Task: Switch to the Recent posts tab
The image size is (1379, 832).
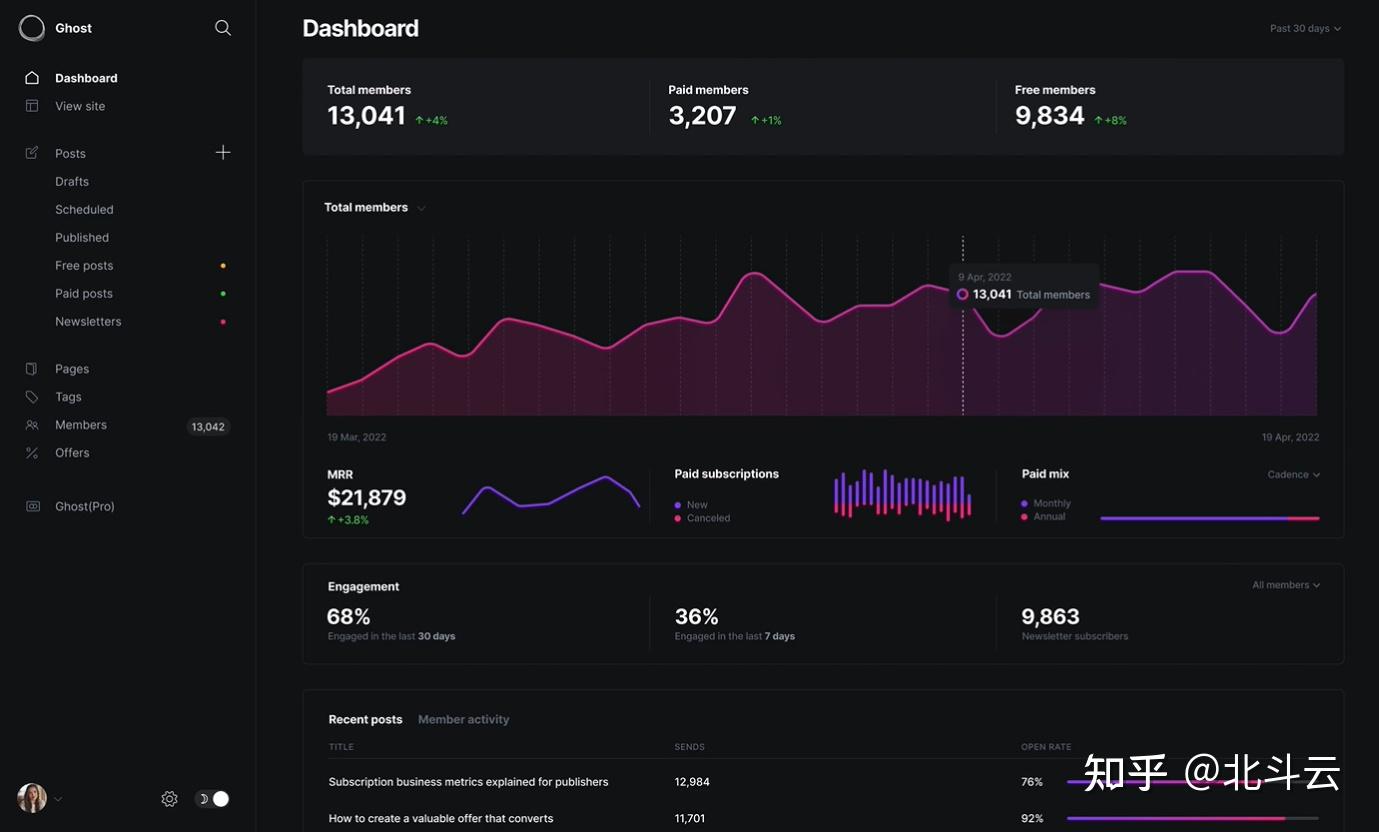Action: coord(365,720)
